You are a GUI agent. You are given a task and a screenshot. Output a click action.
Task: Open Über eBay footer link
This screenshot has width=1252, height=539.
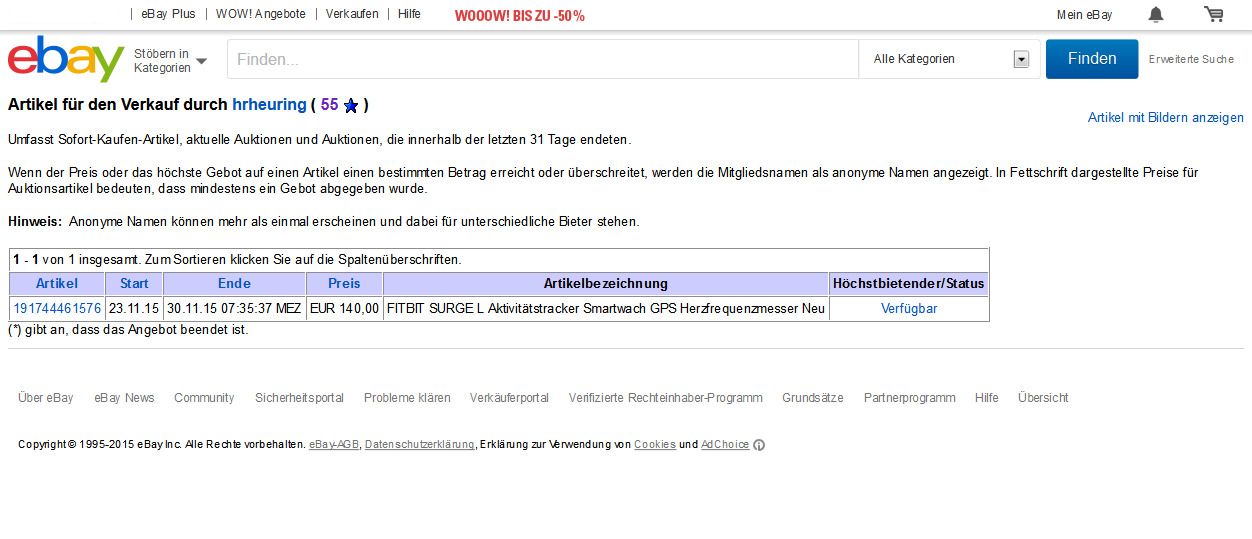pyautogui.click(x=46, y=398)
